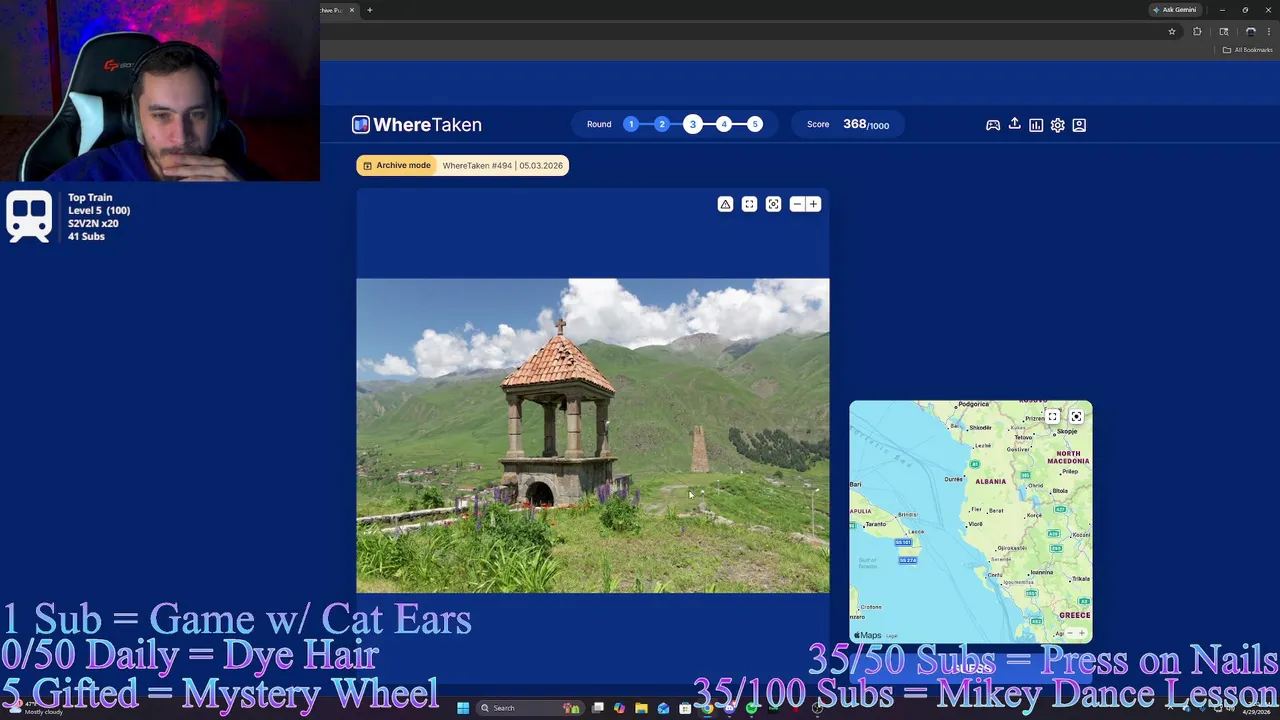This screenshot has width=1280, height=720.
Task: Open the browser extensions puzzle icon
Action: pyautogui.click(x=1197, y=31)
